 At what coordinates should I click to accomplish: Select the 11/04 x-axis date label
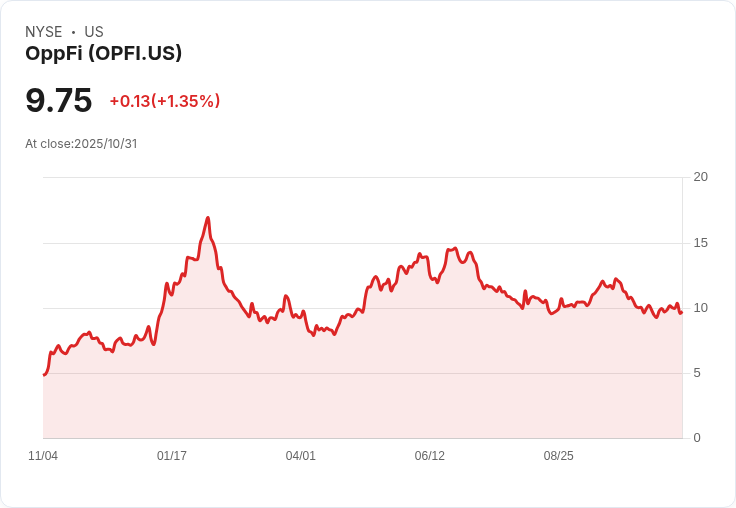(43, 455)
